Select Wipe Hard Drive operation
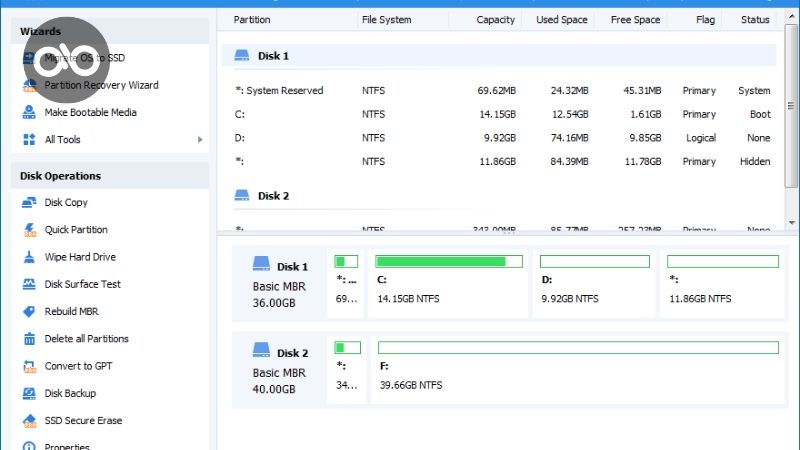The image size is (800, 450). [x=80, y=257]
